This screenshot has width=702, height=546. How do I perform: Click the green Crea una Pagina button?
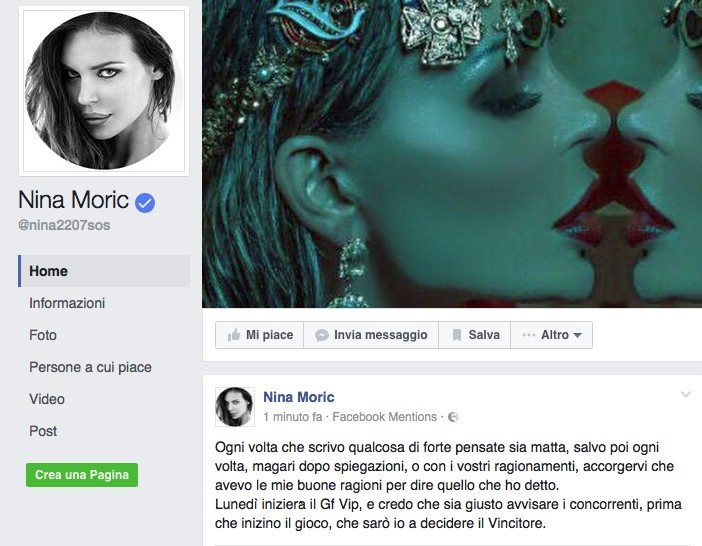(82, 475)
